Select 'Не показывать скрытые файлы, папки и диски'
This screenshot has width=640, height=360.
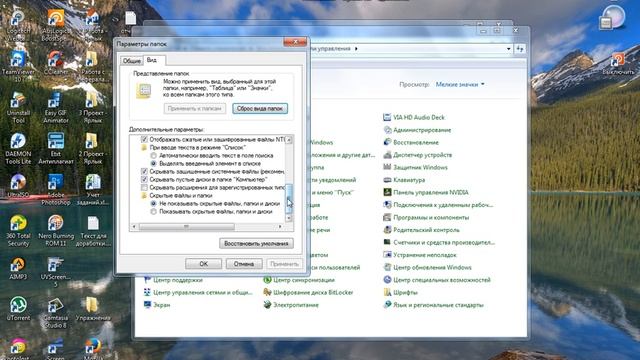pyautogui.click(x=153, y=203)
